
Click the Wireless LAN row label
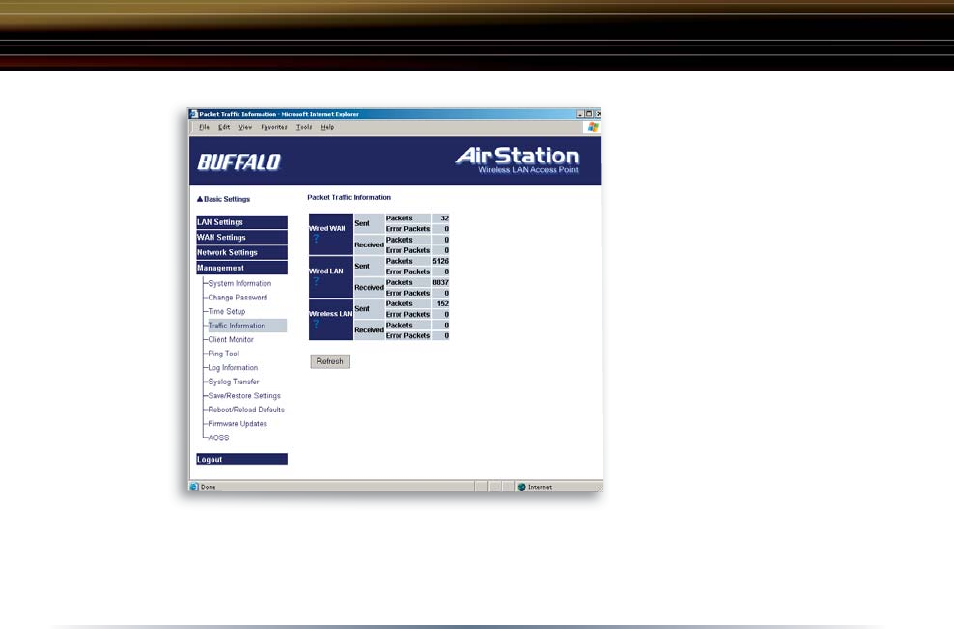[x=330, y=314]
